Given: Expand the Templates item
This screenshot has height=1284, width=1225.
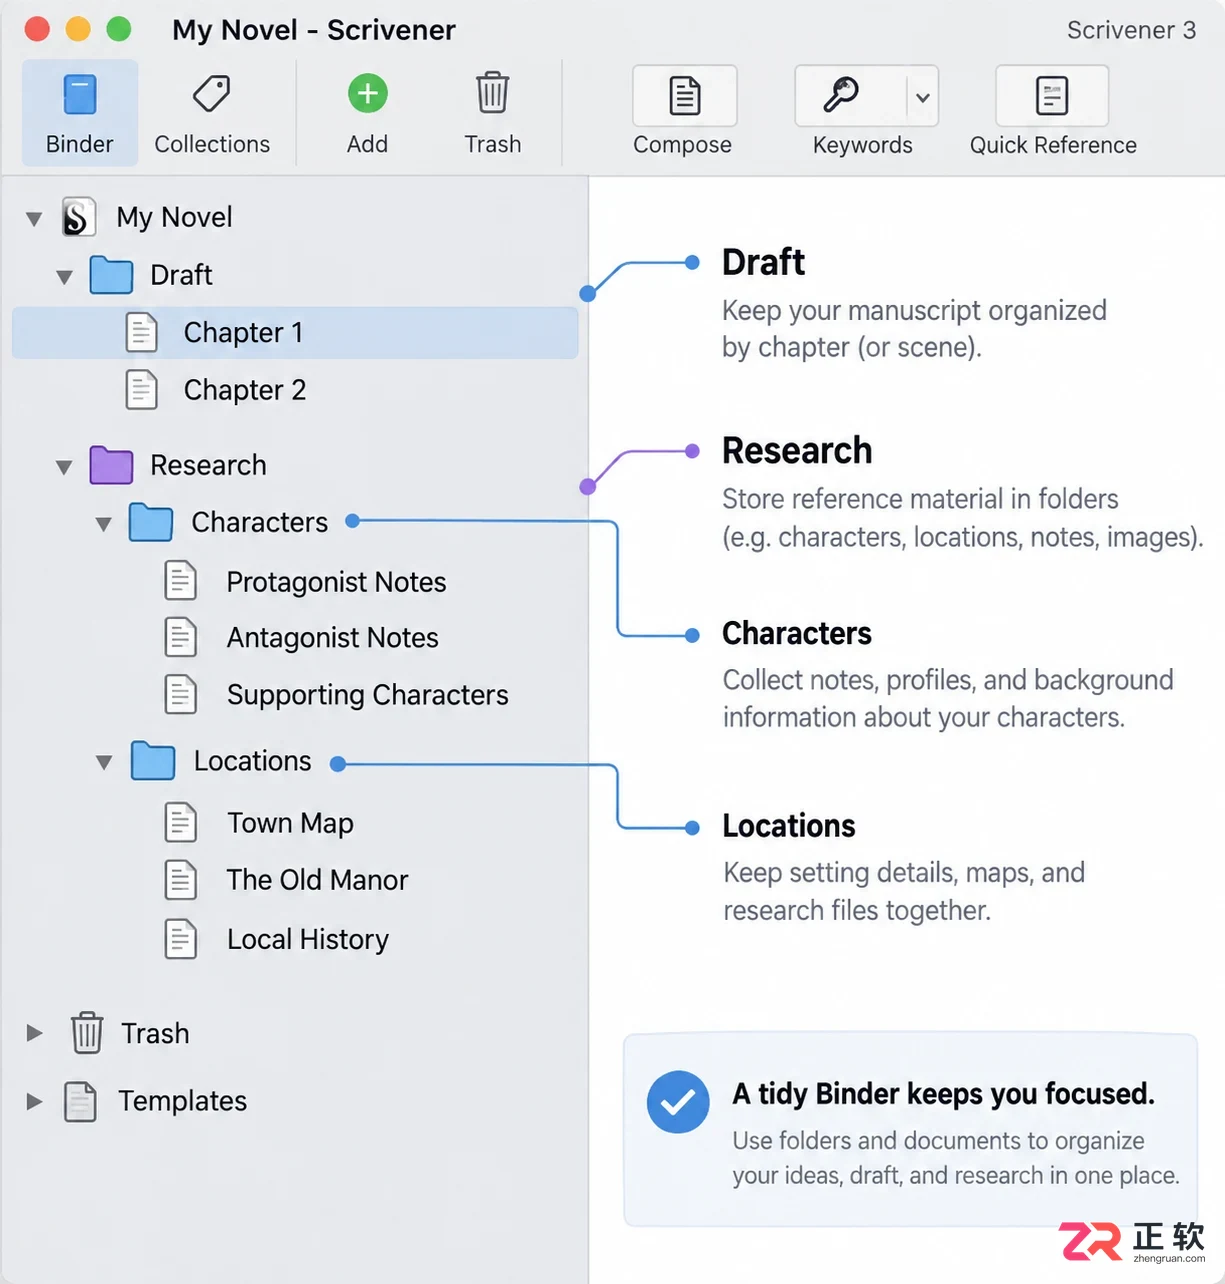Looking at the screenshot, I should [34, 1101].
